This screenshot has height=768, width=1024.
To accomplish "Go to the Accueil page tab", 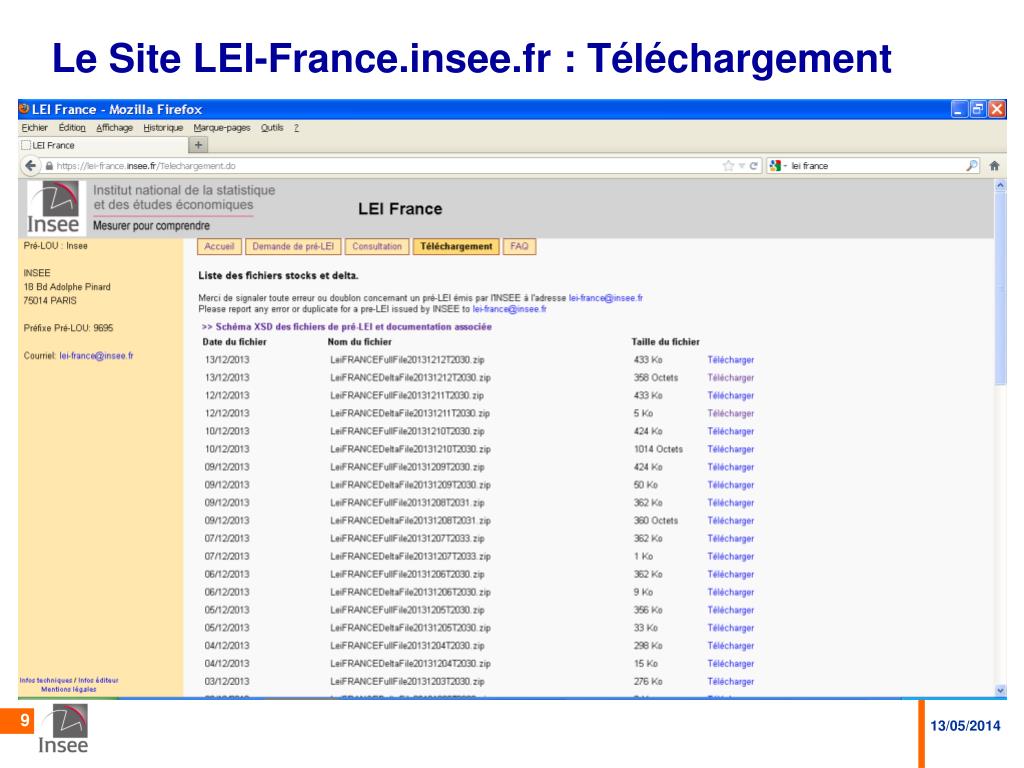I will click(x=219, y=246).
